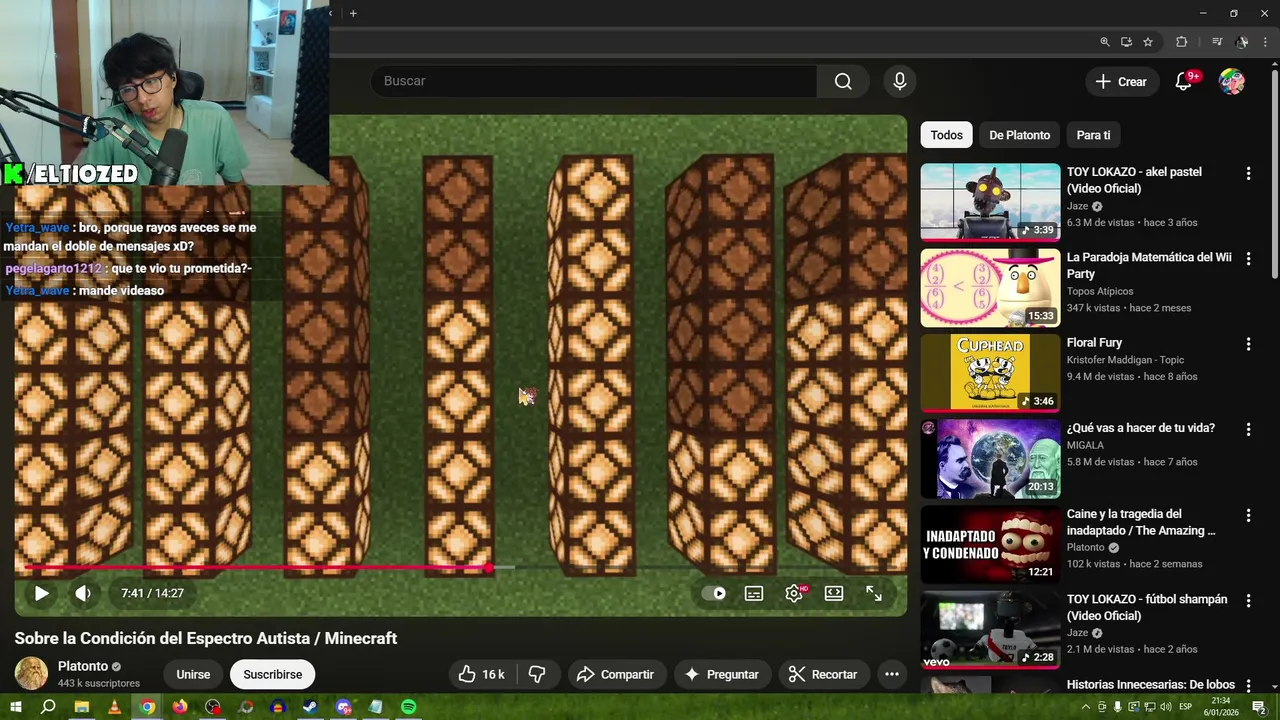Open Firefox from the taskbar

coord(180,707)
